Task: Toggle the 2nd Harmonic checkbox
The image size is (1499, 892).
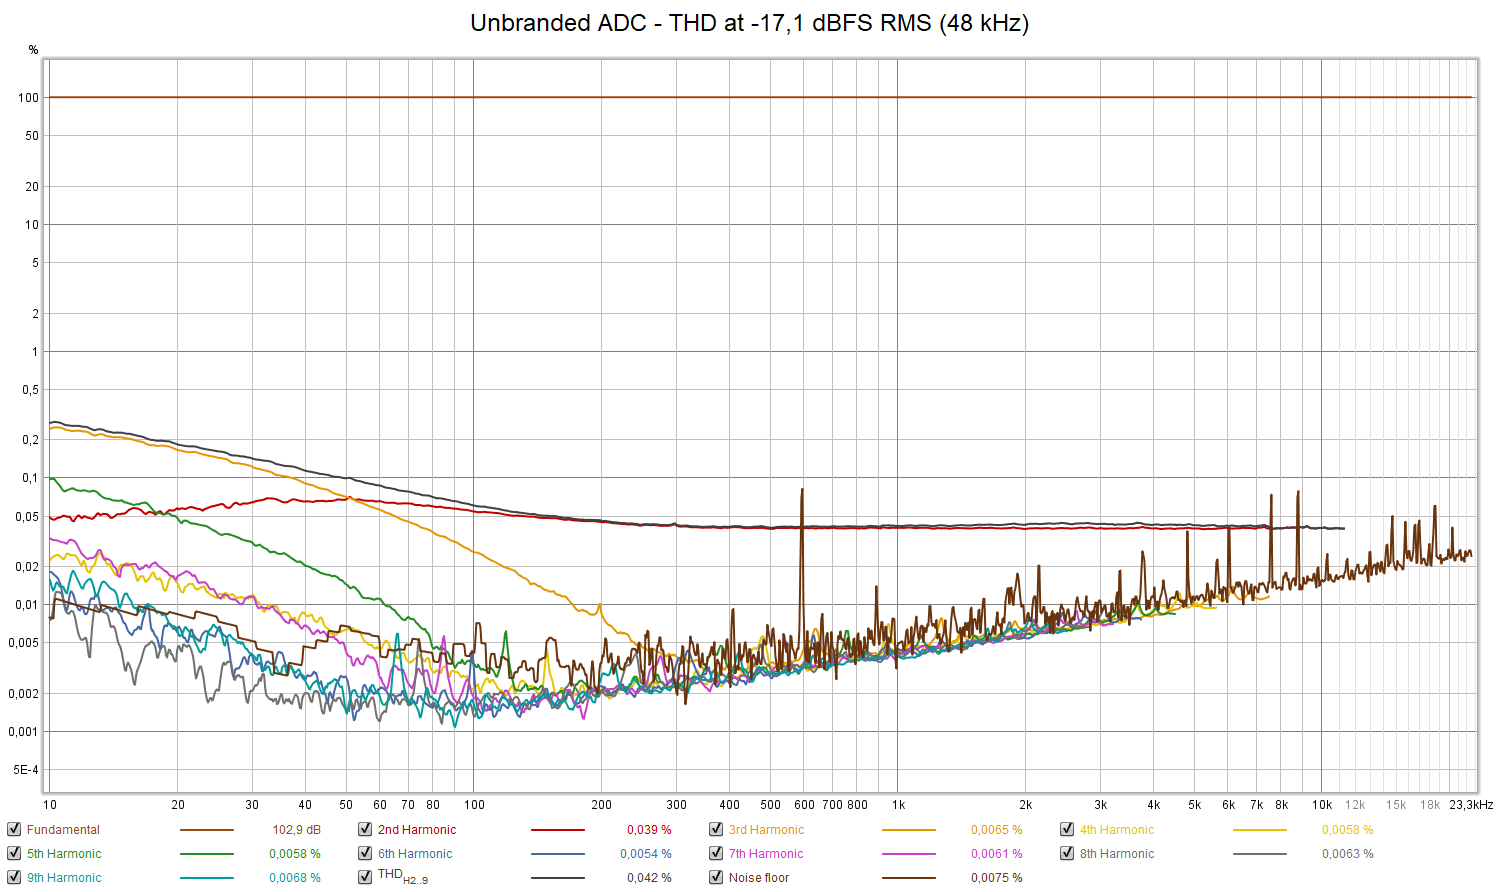Action: click(x=365, y=829)
